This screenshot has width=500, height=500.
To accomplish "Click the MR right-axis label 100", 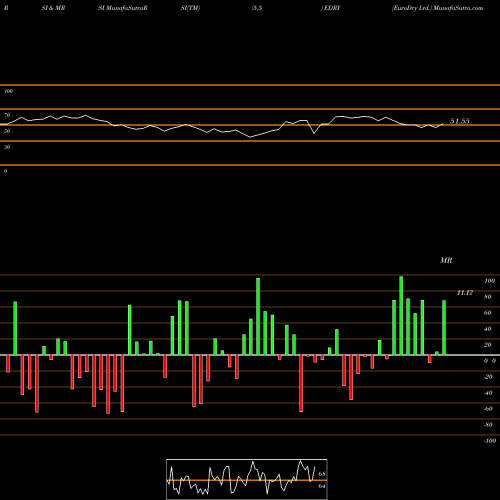I will tap(489, 281).
